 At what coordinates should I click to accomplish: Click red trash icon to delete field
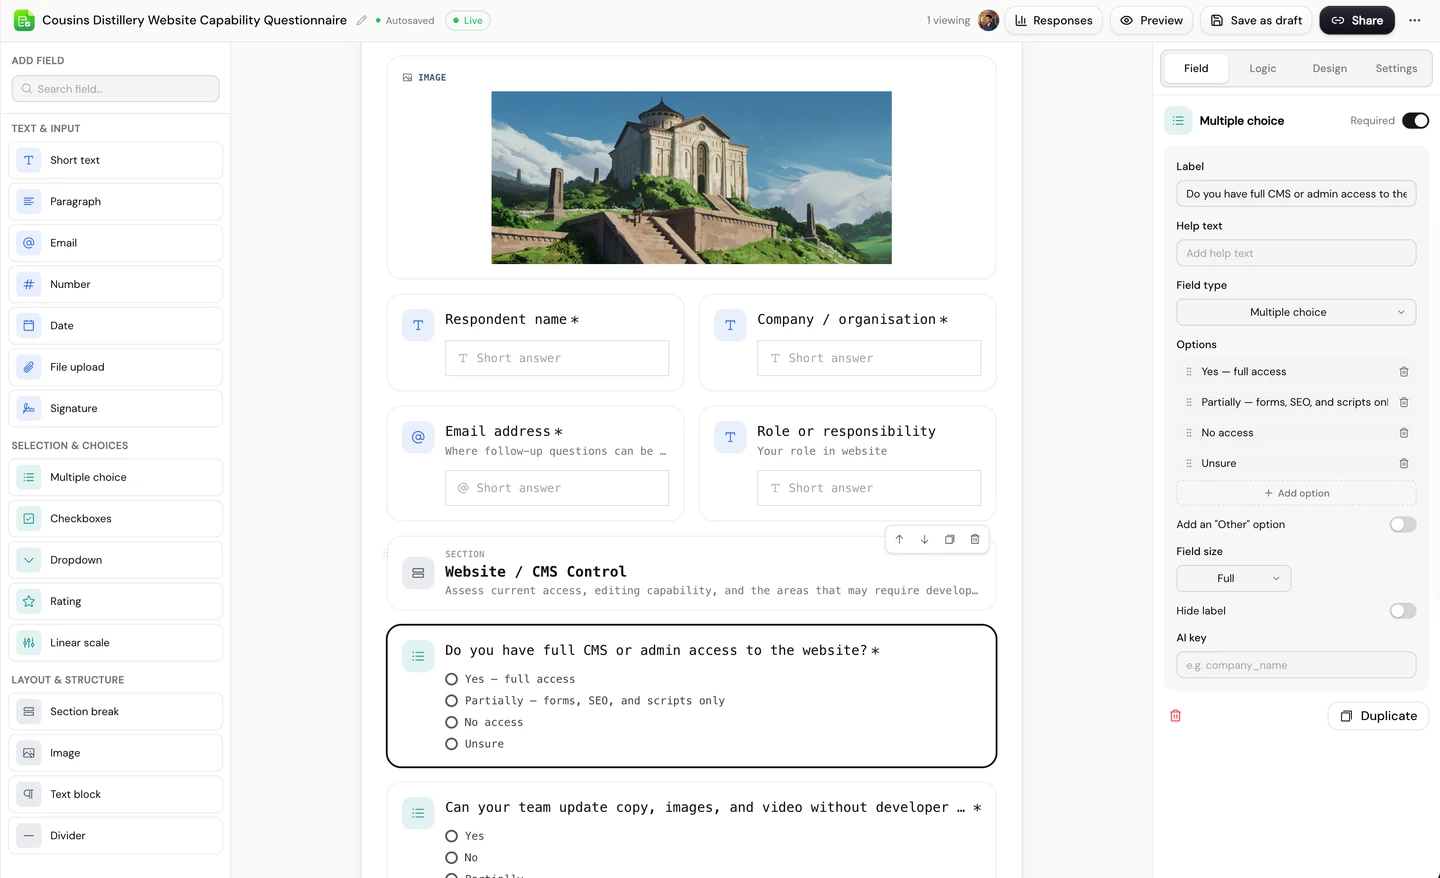coord(1176,716)
